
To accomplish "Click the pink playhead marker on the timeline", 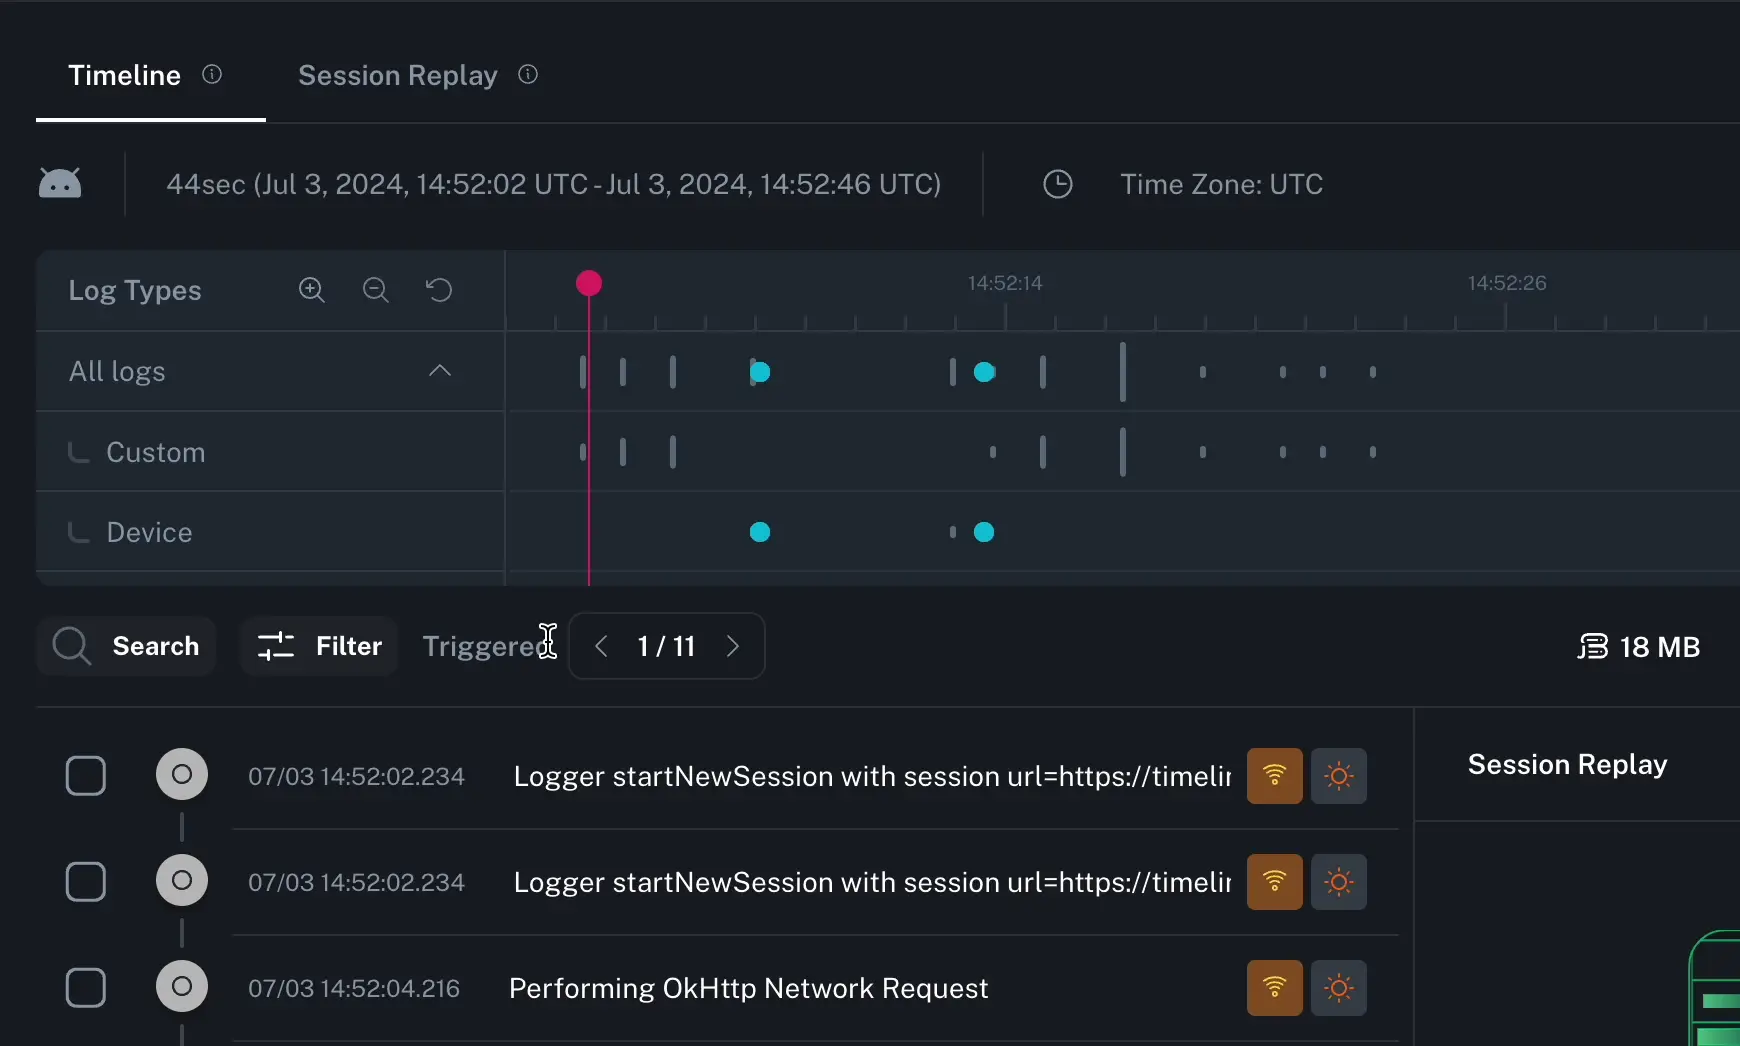I will 589,283.
